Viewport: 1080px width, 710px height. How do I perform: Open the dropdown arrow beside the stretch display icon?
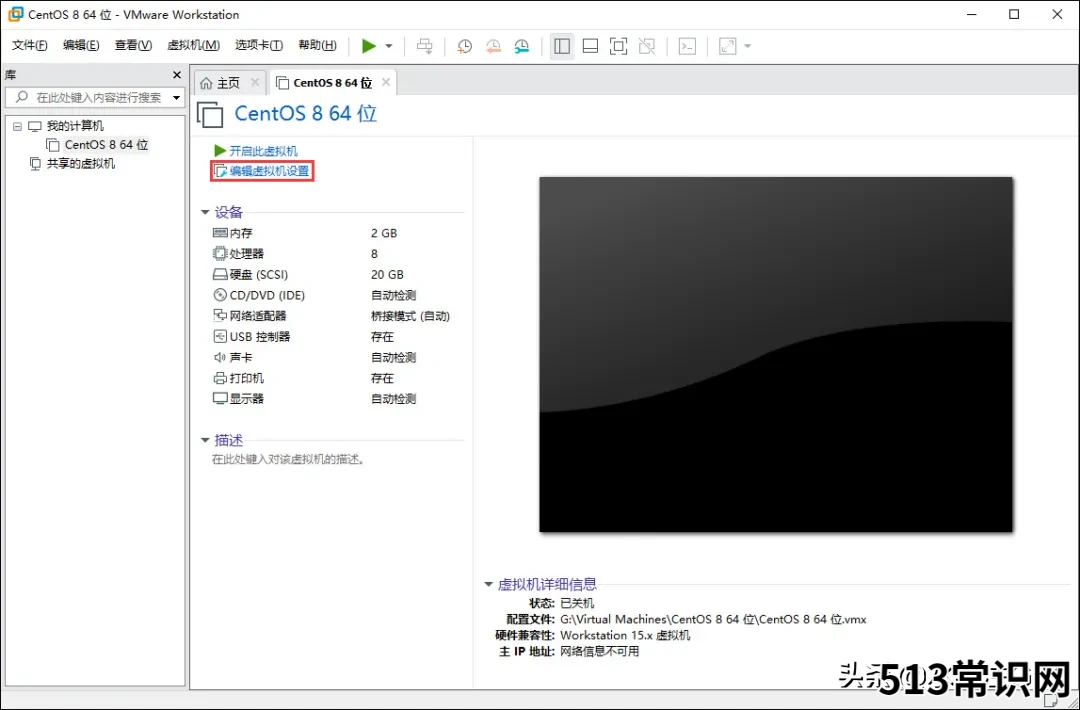click(x=747, y=46)
